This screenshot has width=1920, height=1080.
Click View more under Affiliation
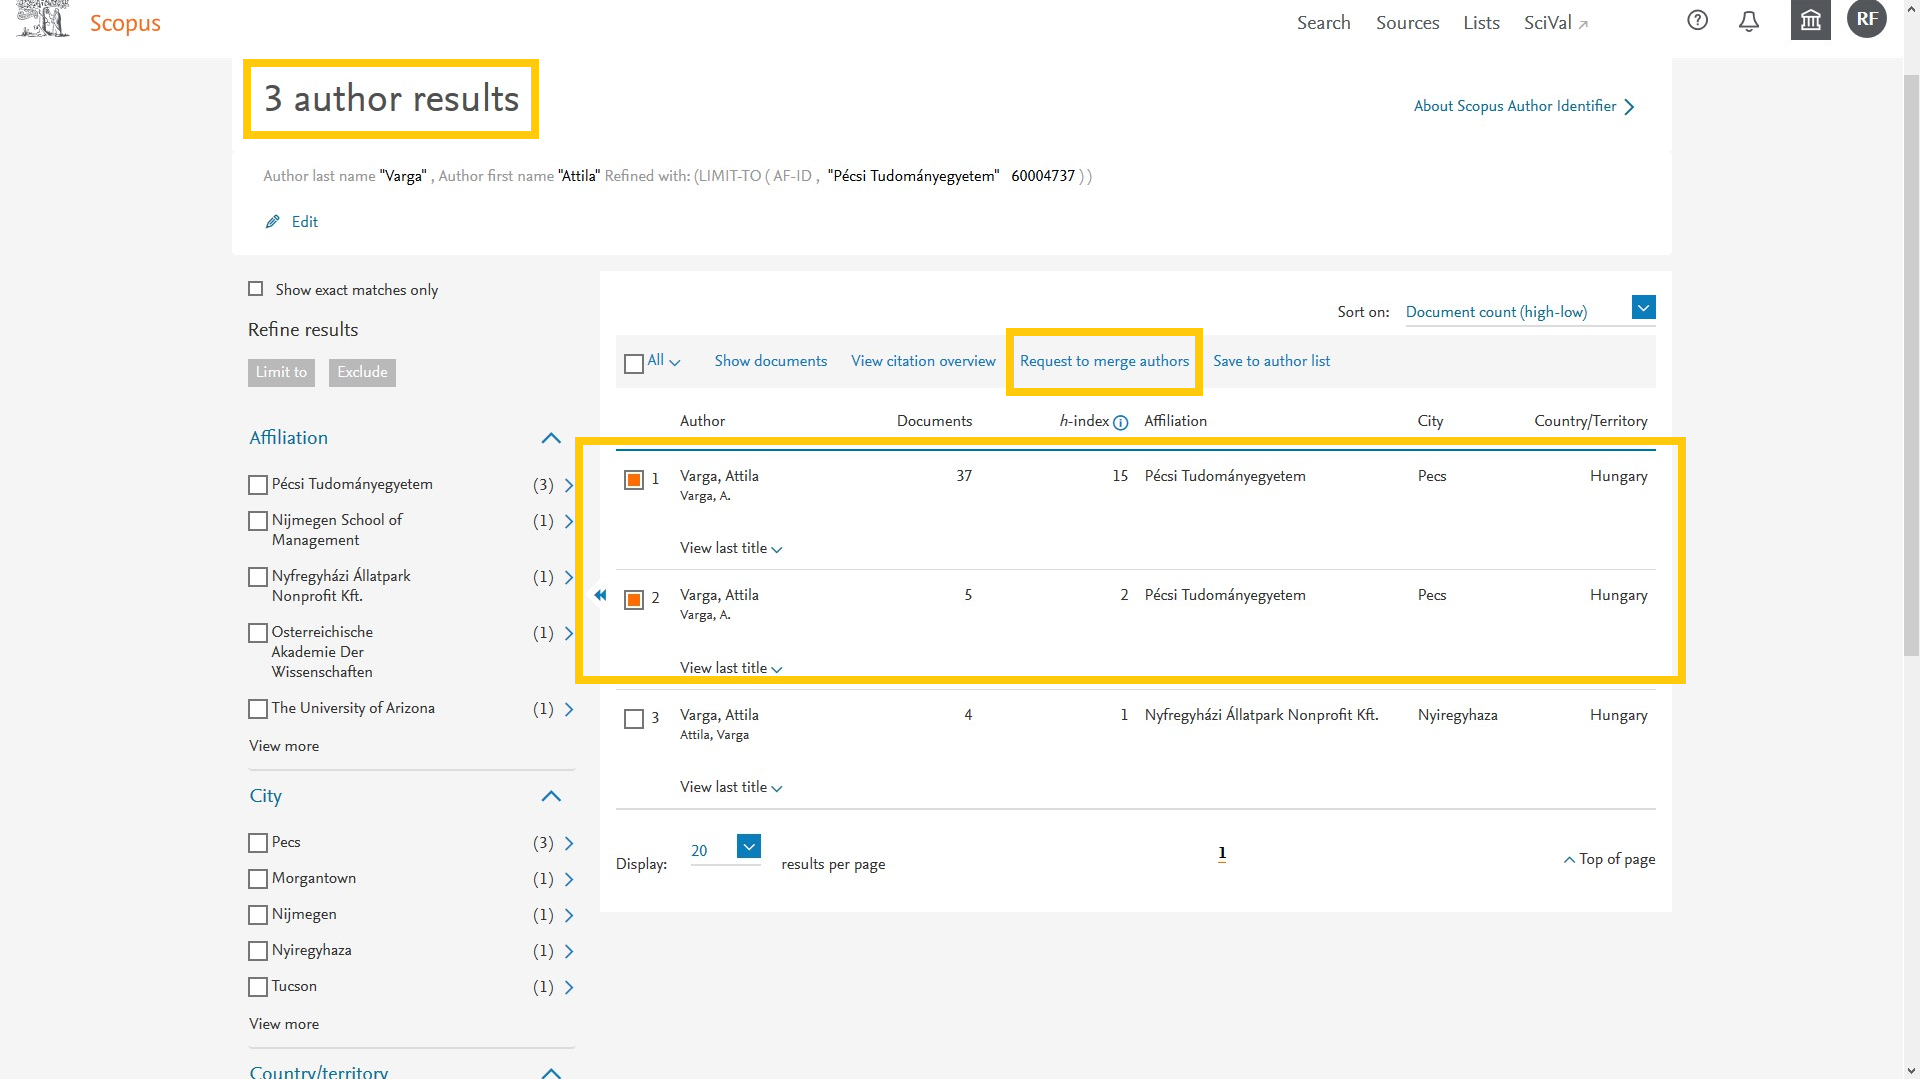(x=284, y=746)
